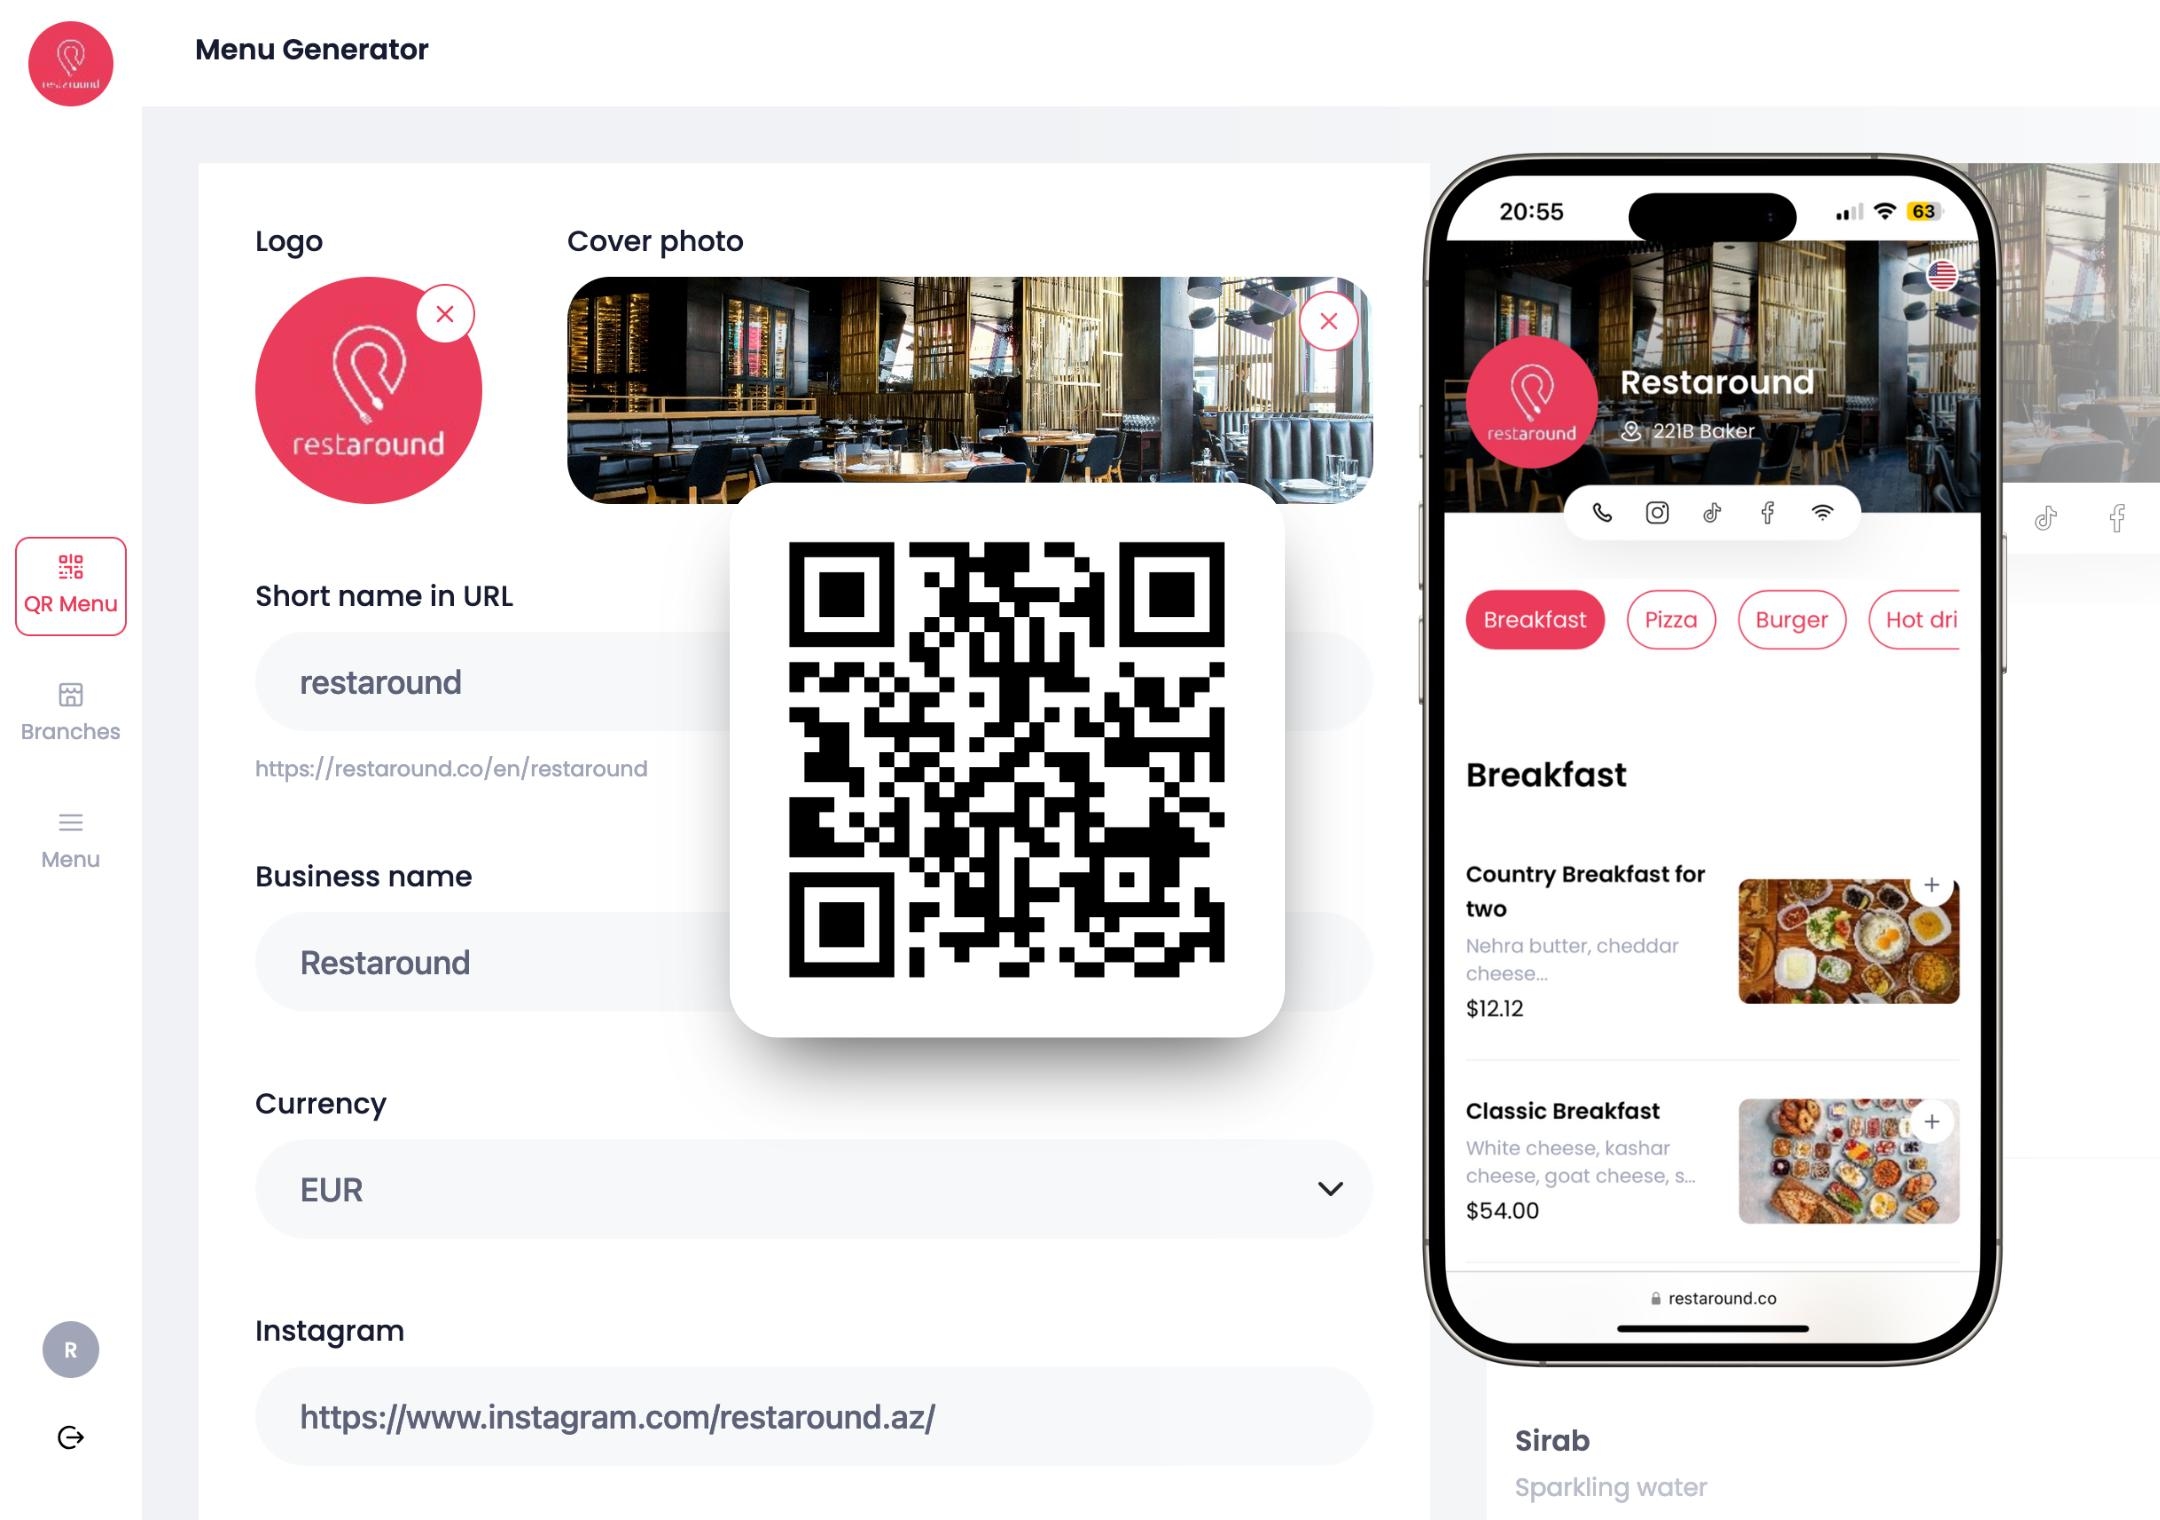Click the restaround.co URL link
Image resolution: width=2160 pixels, height=1520 pixels.
click(x=1717, y=1296)
